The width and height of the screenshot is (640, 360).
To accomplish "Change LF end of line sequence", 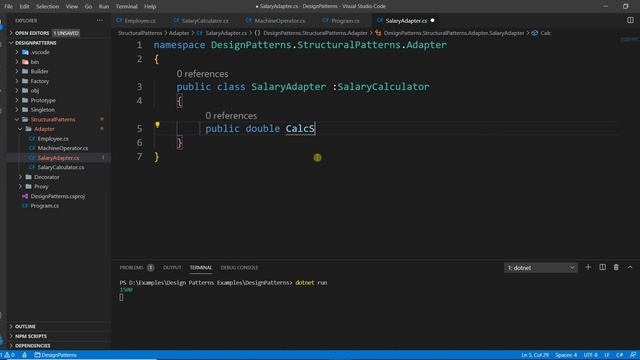I will (x=607, y=355).
